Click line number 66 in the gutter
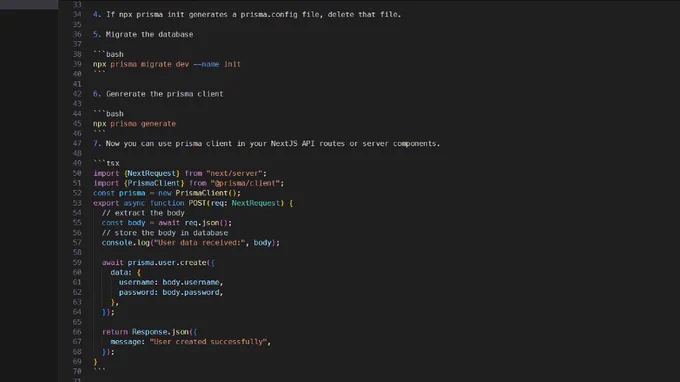This screenshot has width=680, height=382. click(77, 332)
